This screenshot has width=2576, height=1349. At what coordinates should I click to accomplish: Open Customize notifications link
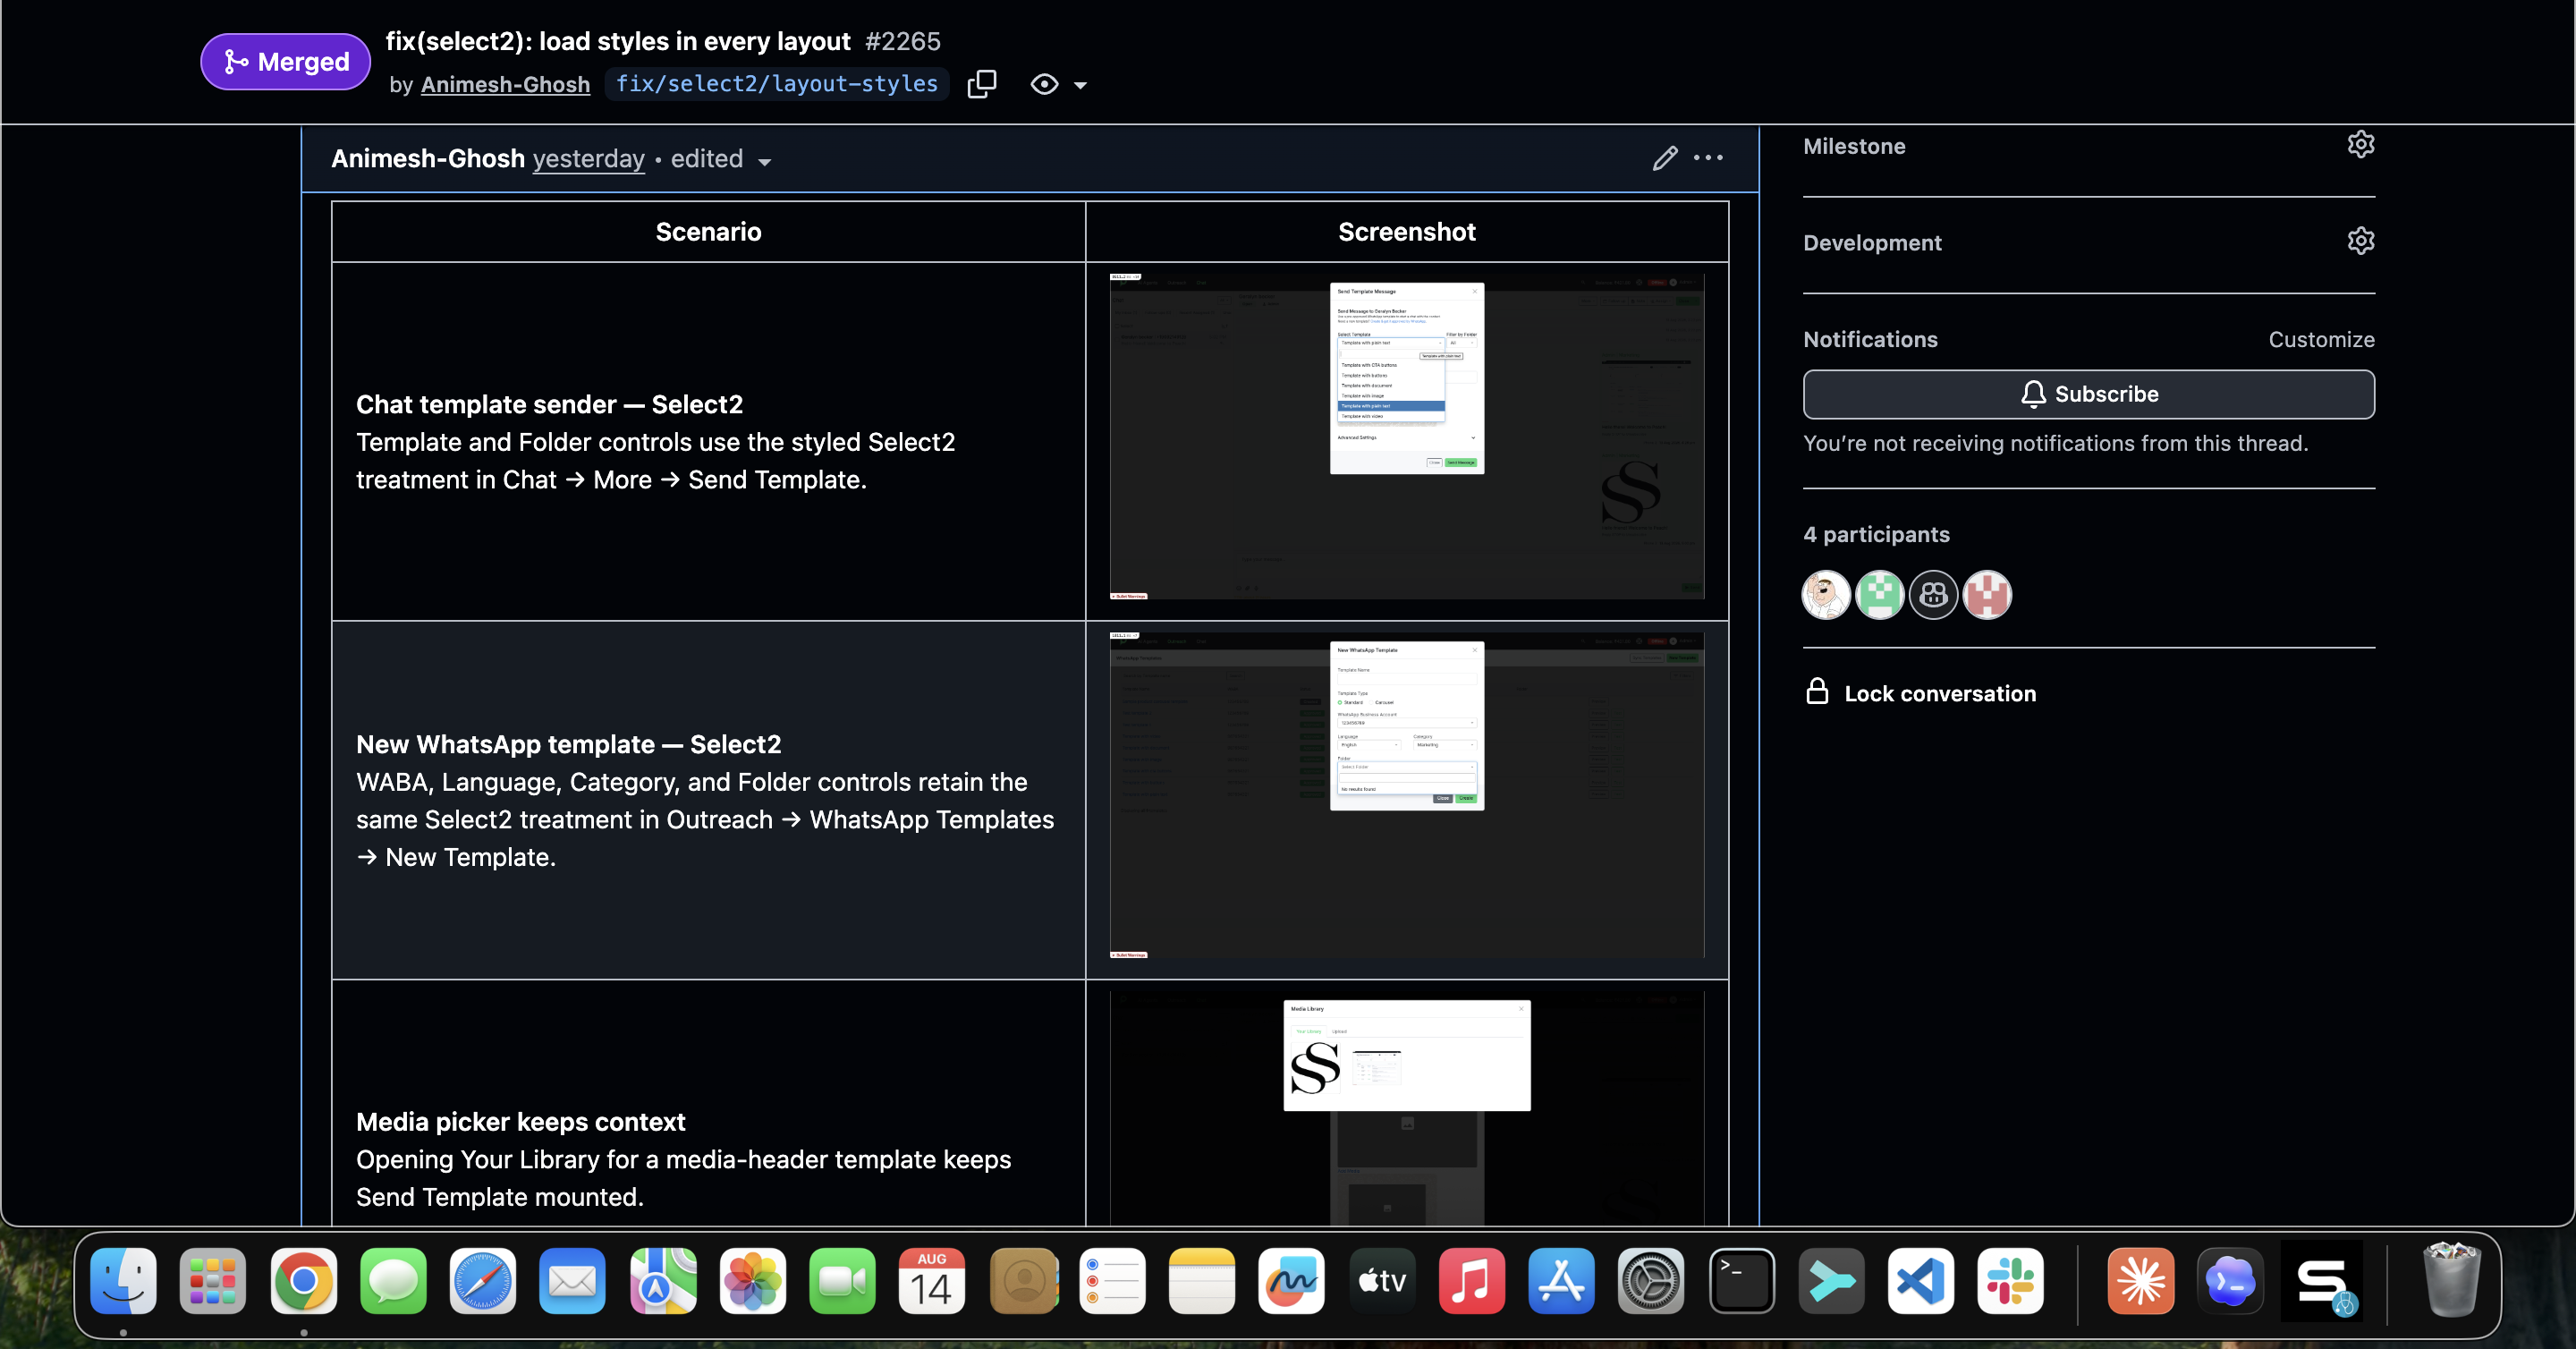pyautogui.click(x=2321, y=340)
